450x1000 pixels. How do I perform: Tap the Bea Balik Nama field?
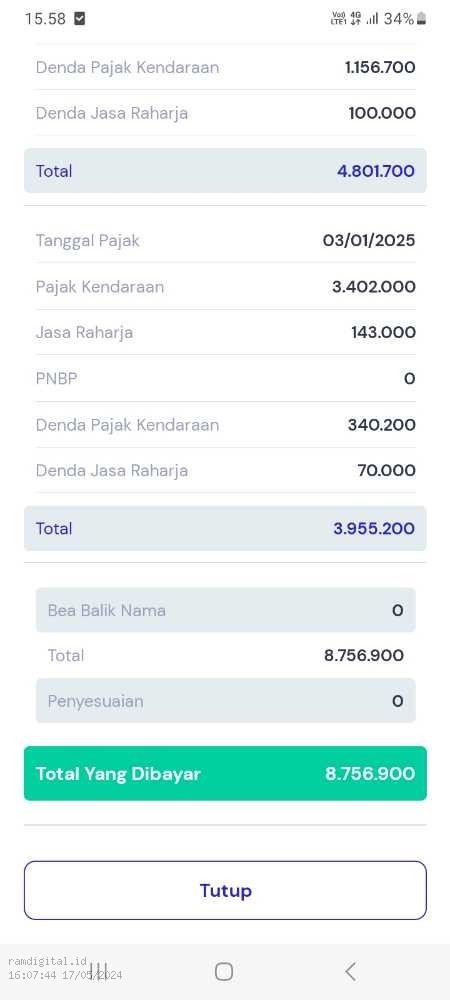point(225,610)
